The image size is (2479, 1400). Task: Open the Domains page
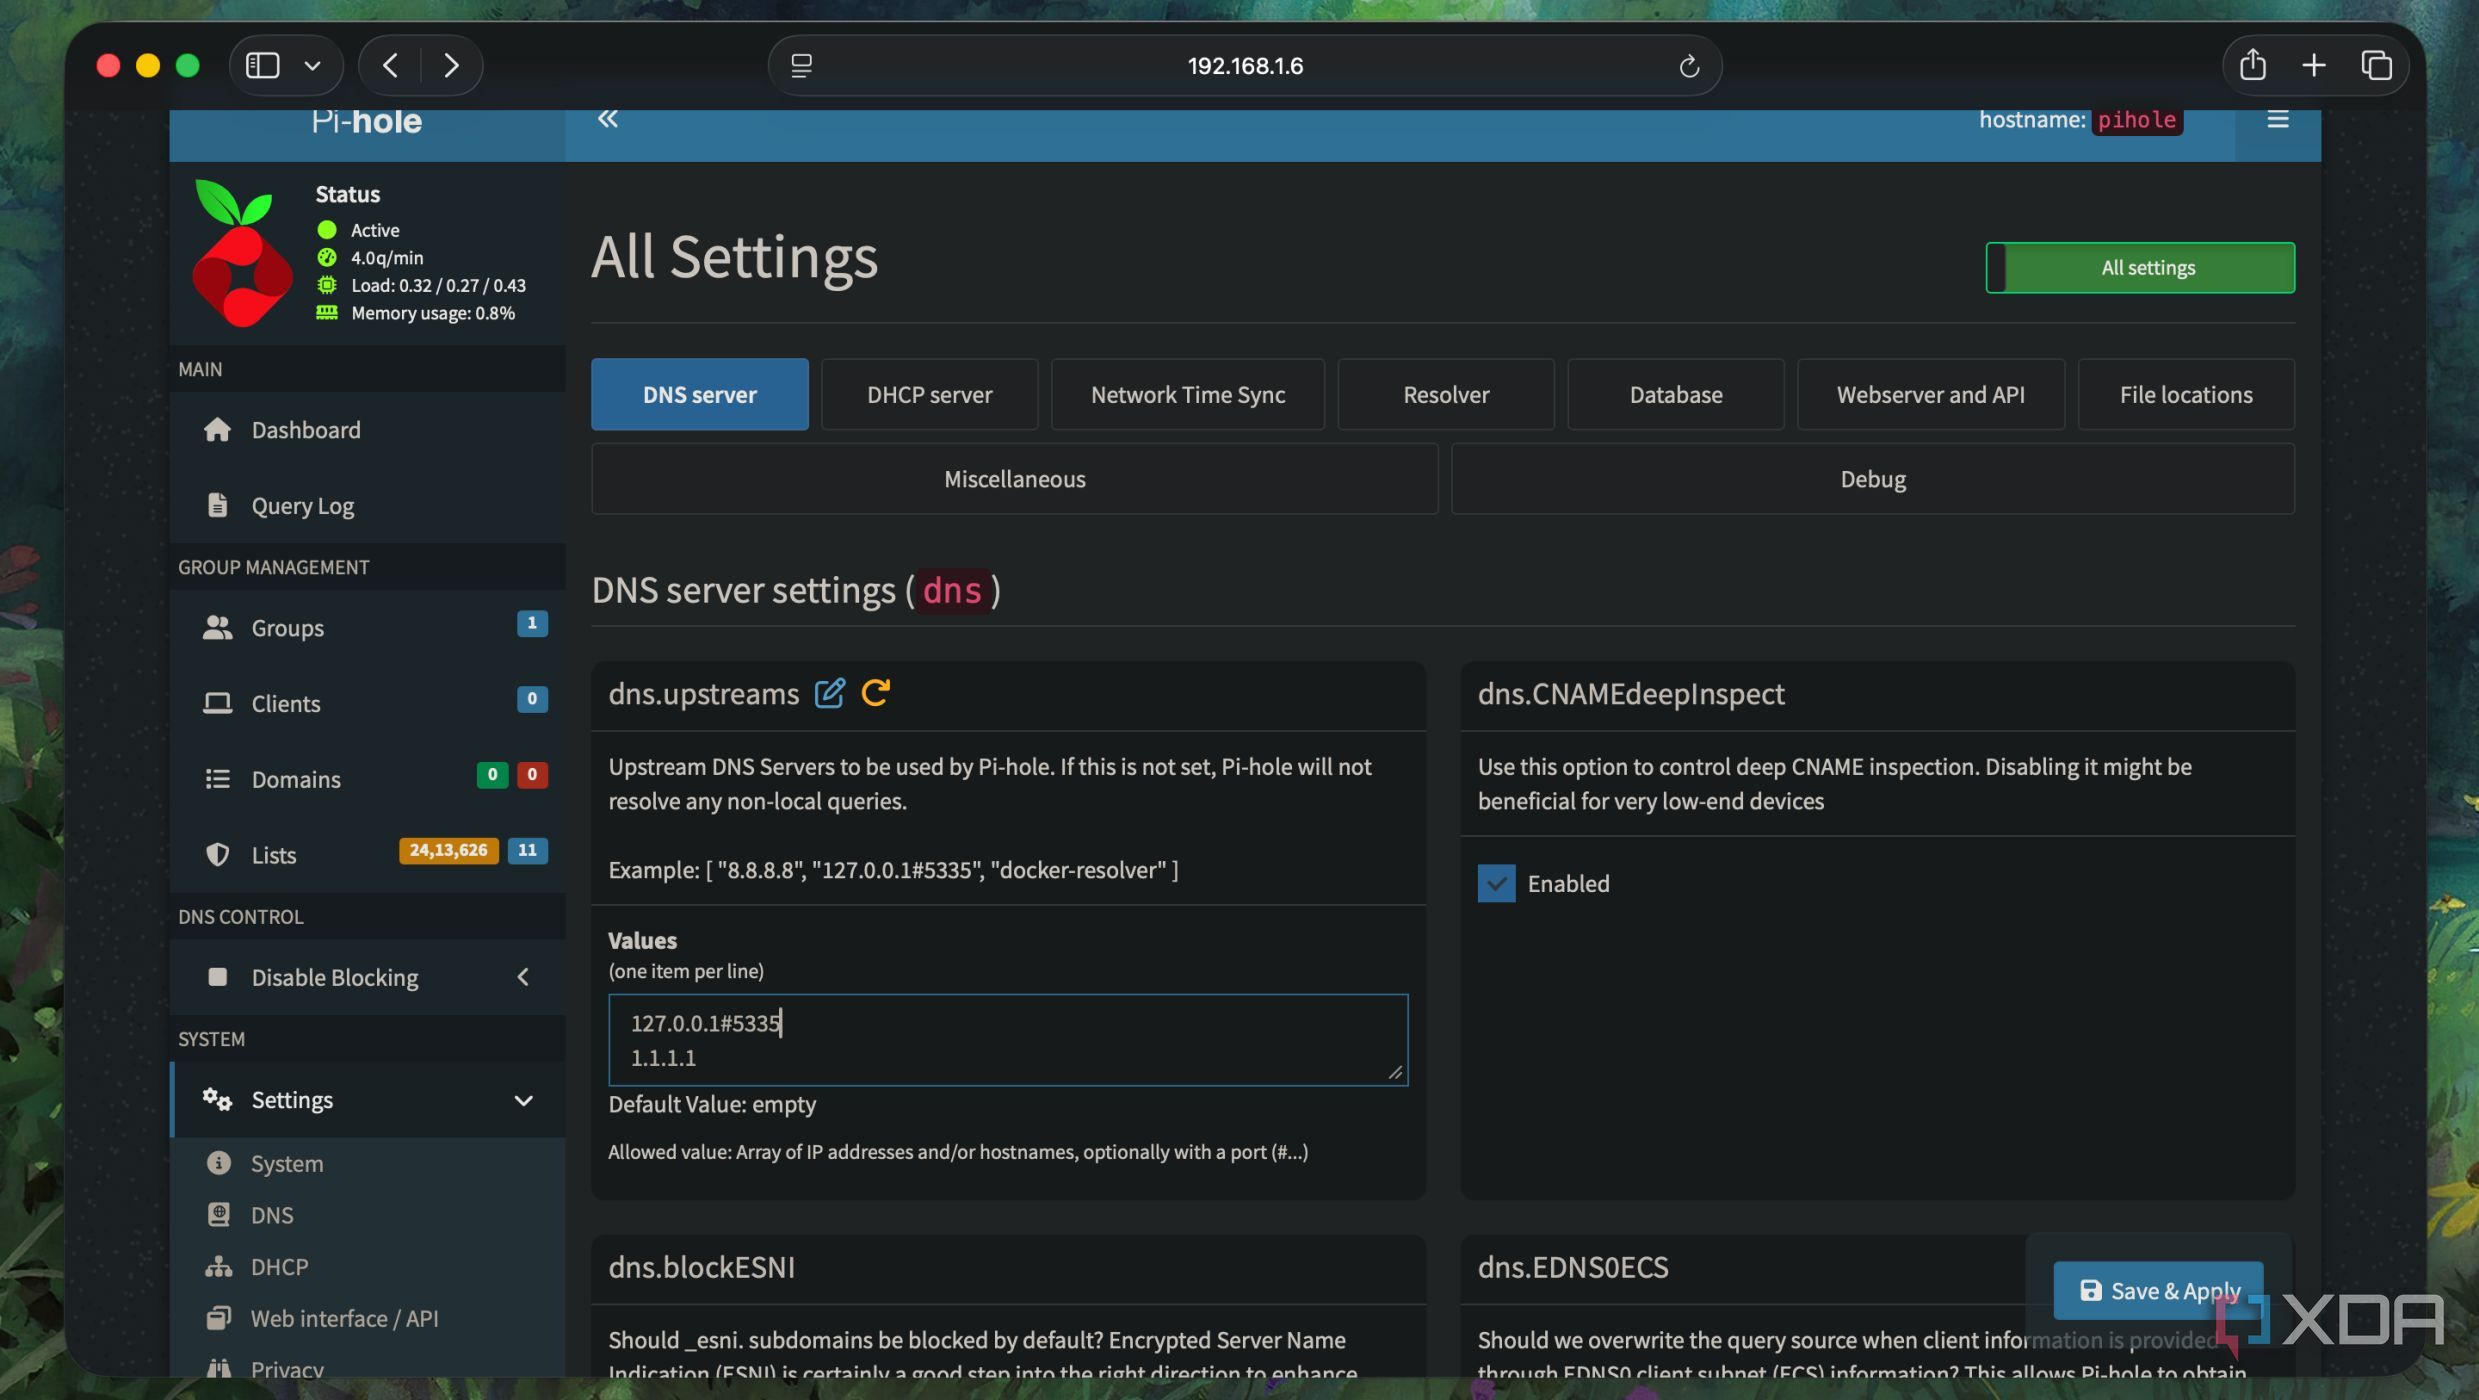(367, 779)
